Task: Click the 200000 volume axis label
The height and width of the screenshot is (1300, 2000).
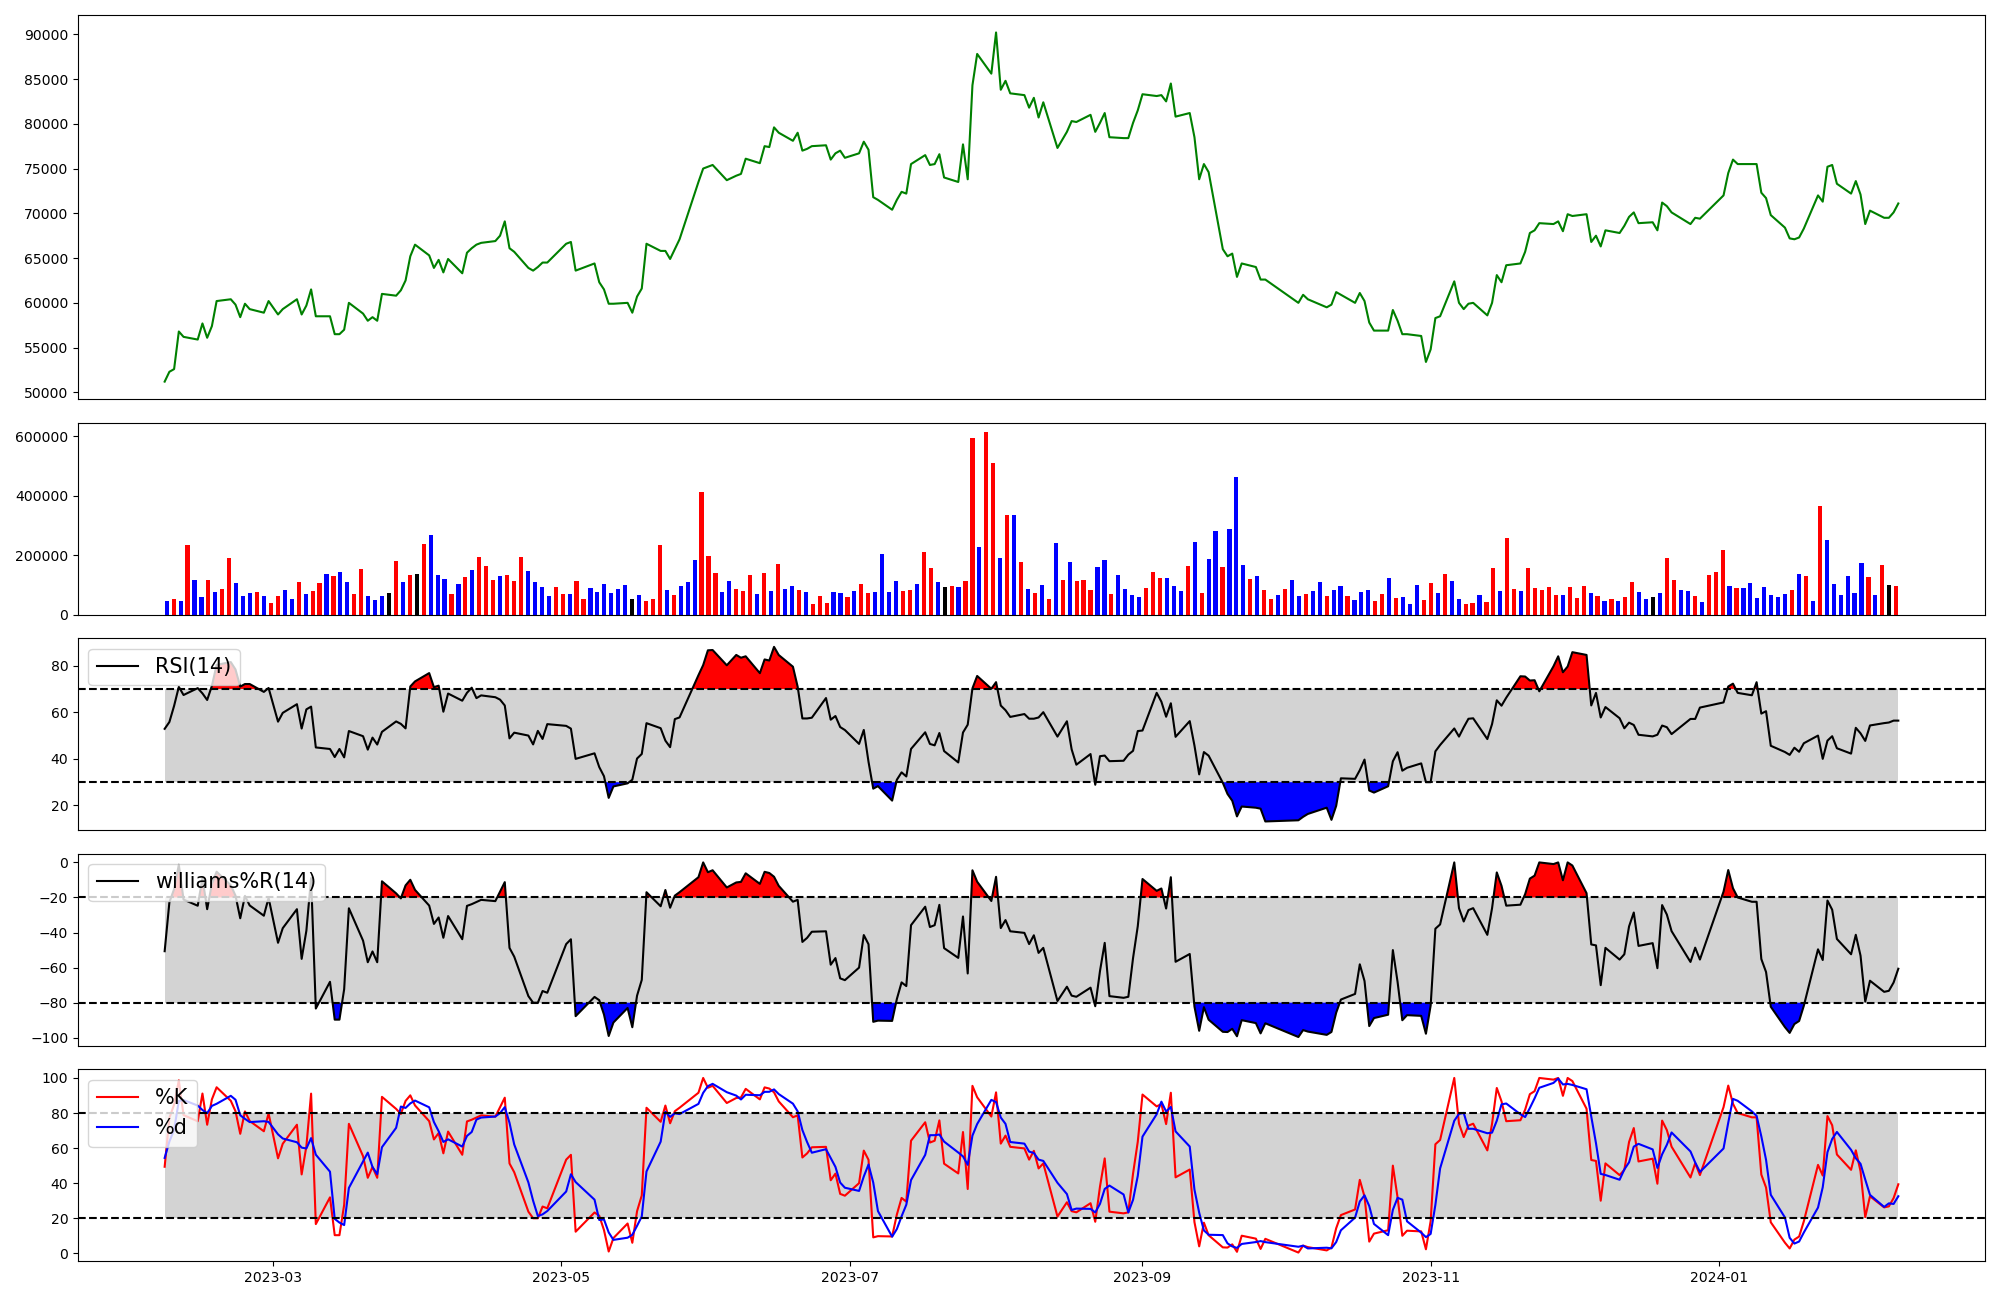Action: 41,556
